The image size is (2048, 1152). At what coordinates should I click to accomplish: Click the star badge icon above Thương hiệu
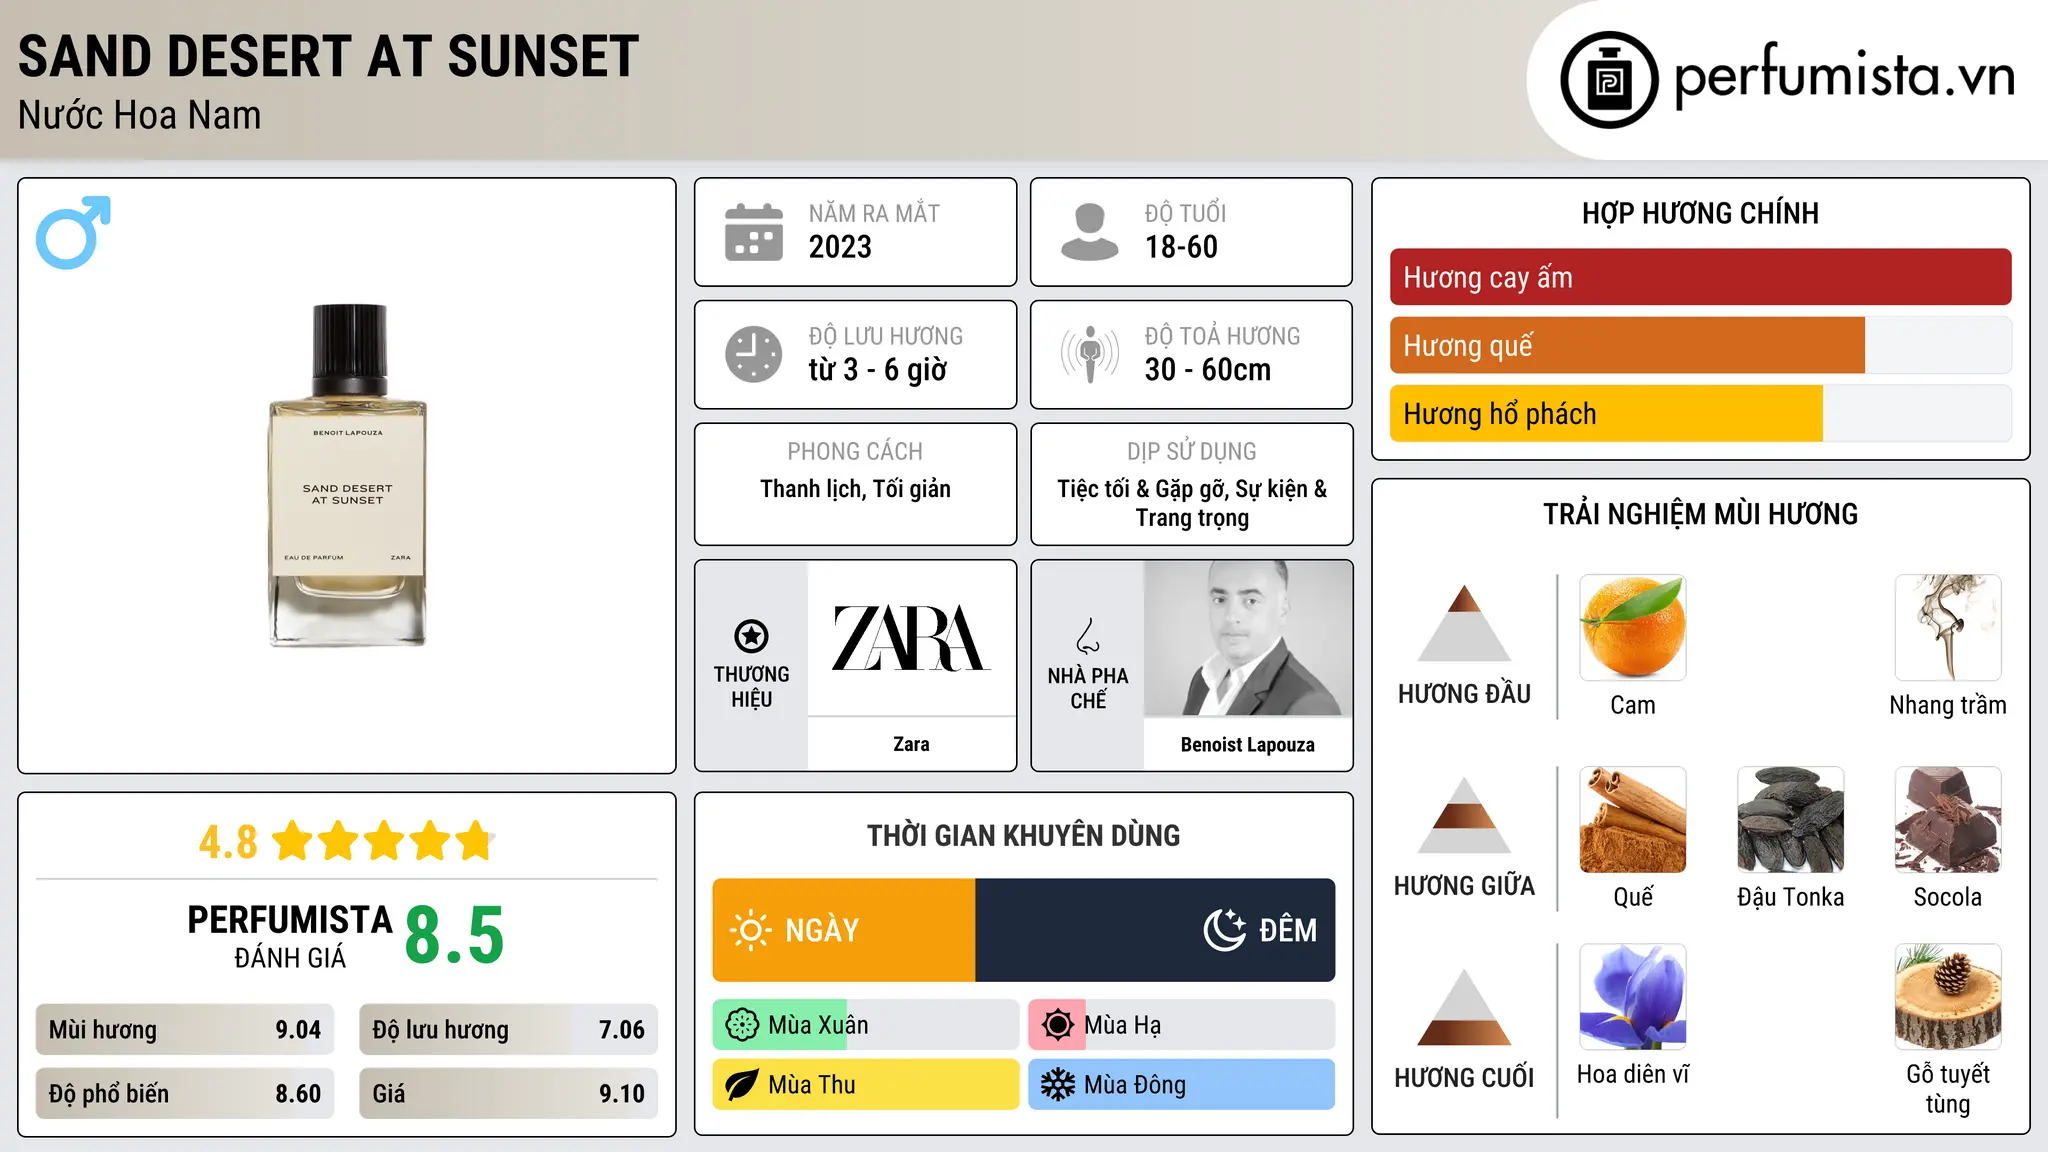(x=751, y=636)
